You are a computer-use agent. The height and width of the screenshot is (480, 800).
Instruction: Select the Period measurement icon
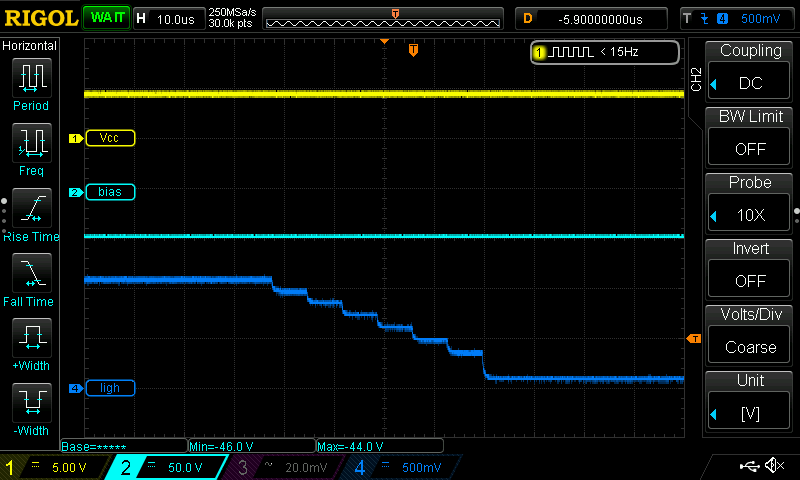(32, 78)
